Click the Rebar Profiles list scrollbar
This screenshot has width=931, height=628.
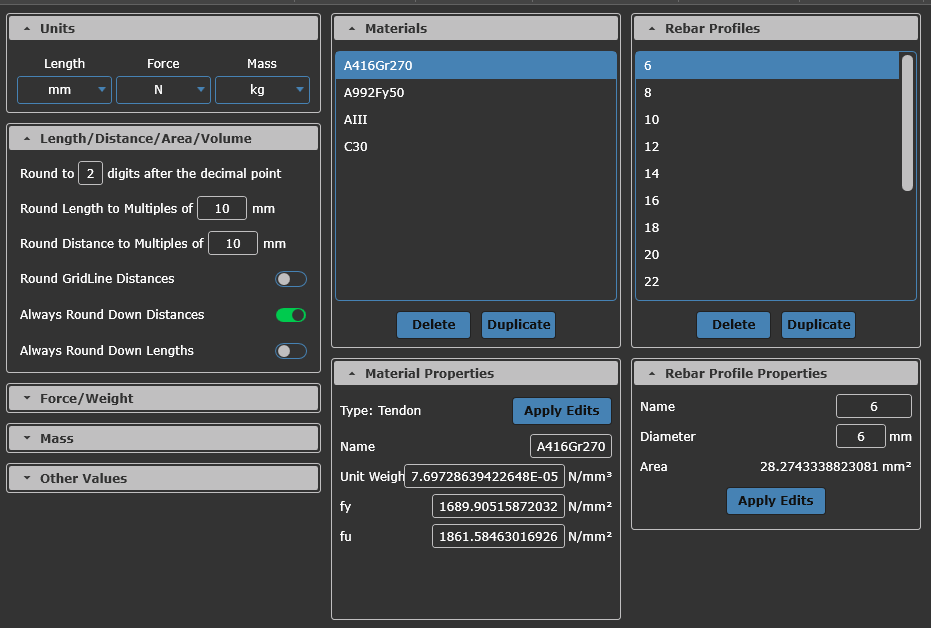click(x=907, y=122)
